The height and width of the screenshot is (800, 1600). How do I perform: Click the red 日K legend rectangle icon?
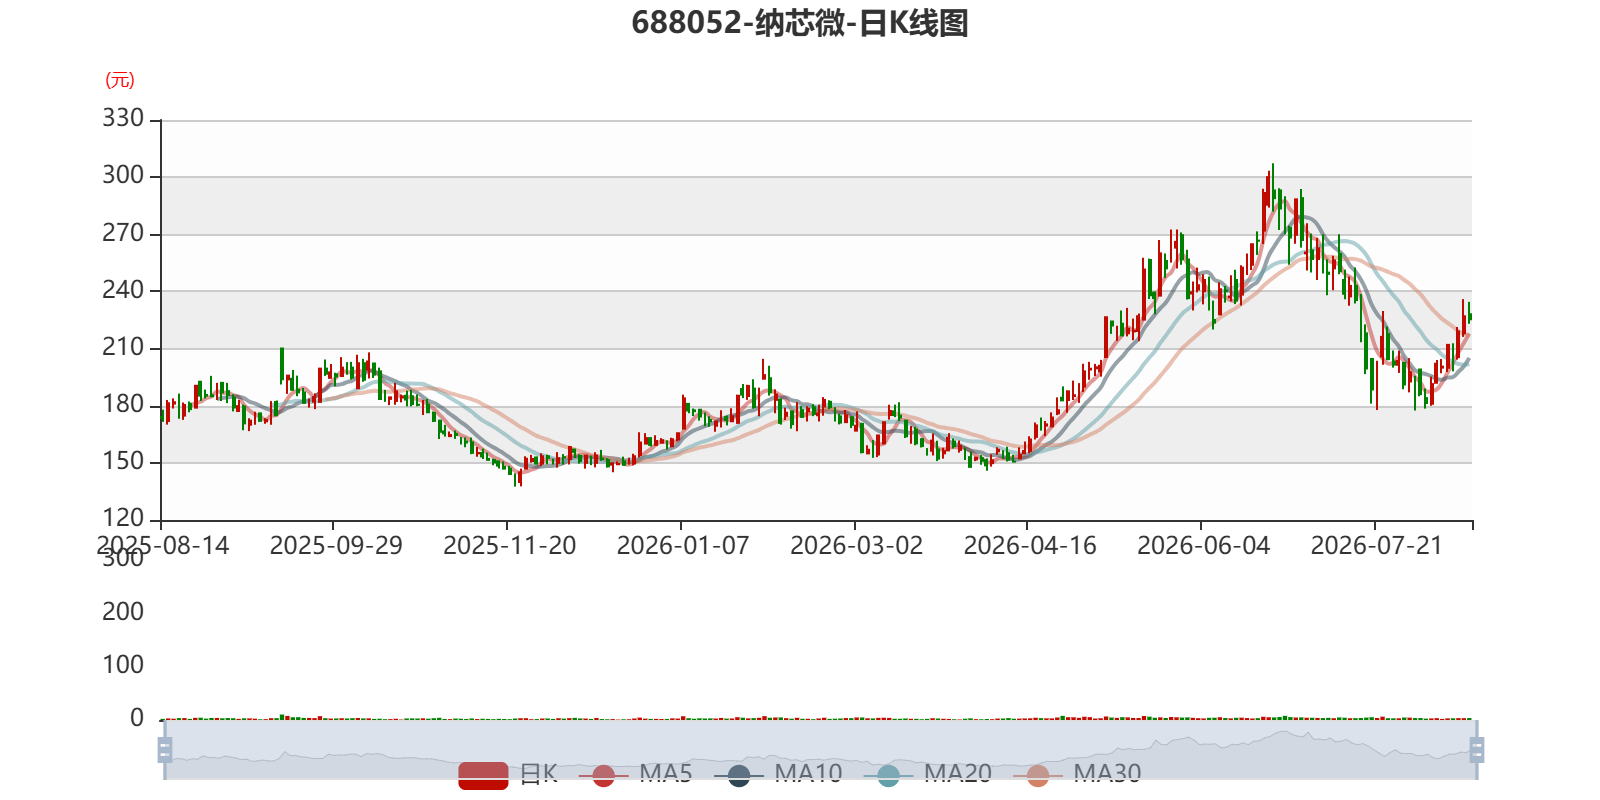tap(483, 775)
